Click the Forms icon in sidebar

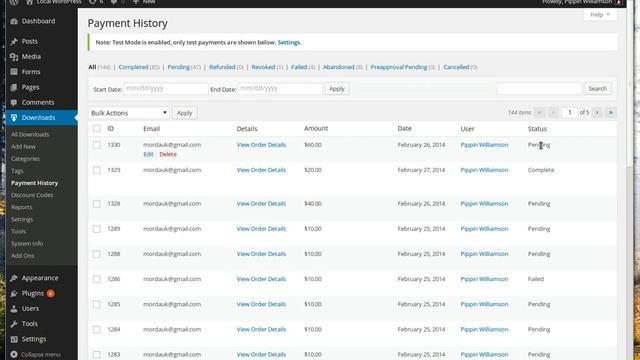point(14,72)
